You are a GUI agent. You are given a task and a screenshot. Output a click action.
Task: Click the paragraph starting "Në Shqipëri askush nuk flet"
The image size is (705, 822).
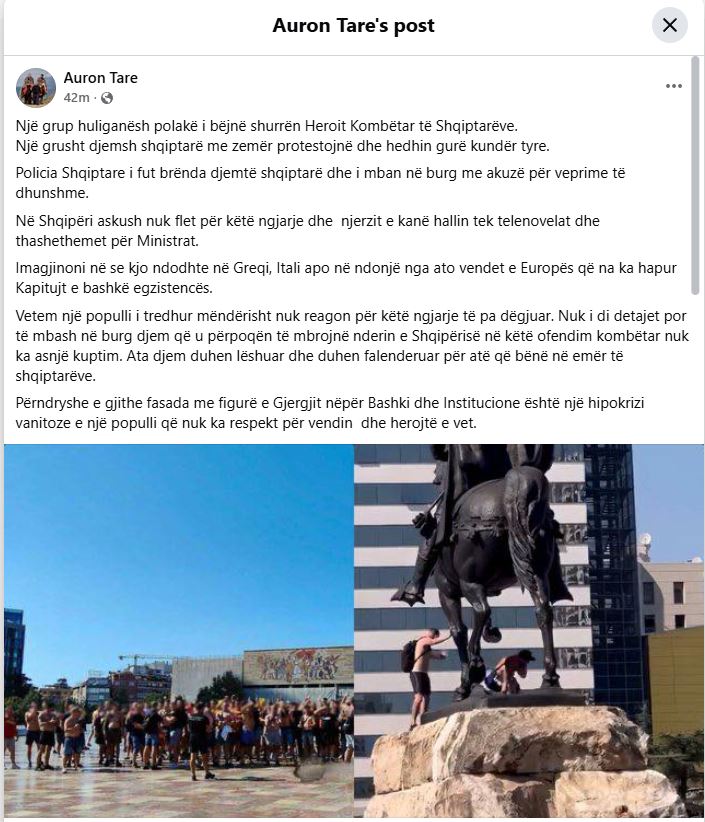coord(307,231)
